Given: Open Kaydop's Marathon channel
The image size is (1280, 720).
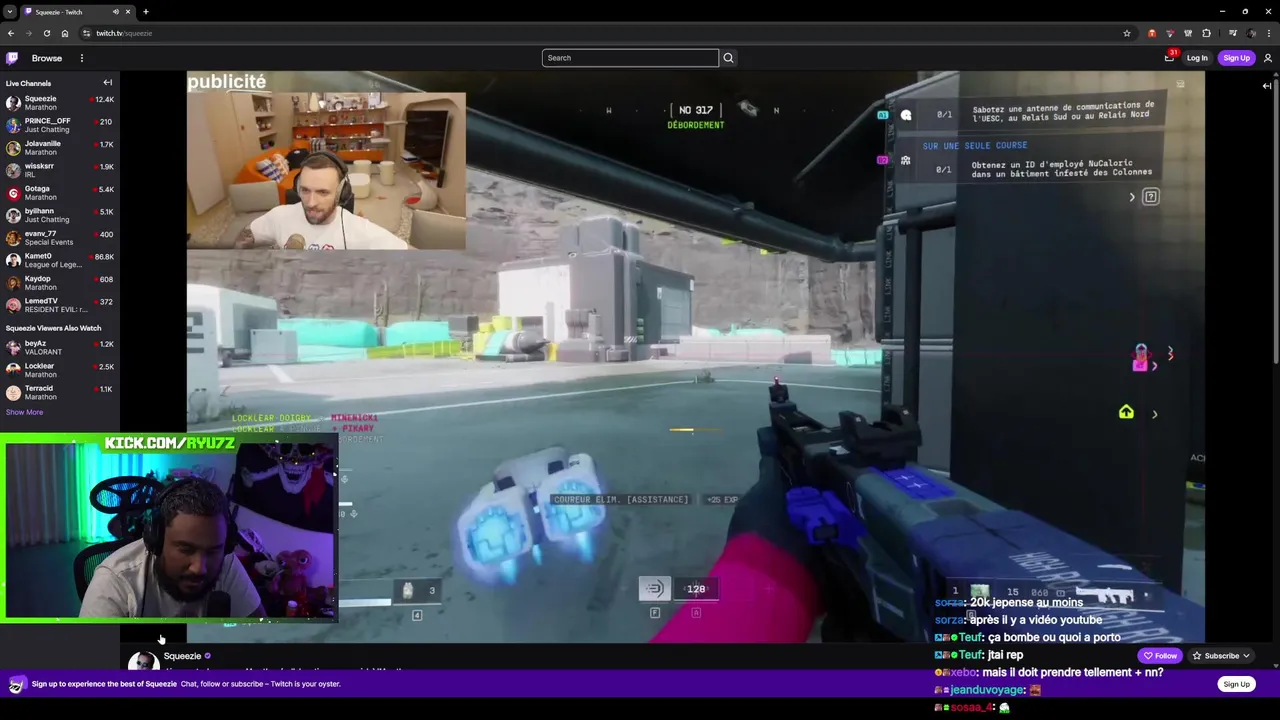Looking at the screenshot, I should click(60, 283).
